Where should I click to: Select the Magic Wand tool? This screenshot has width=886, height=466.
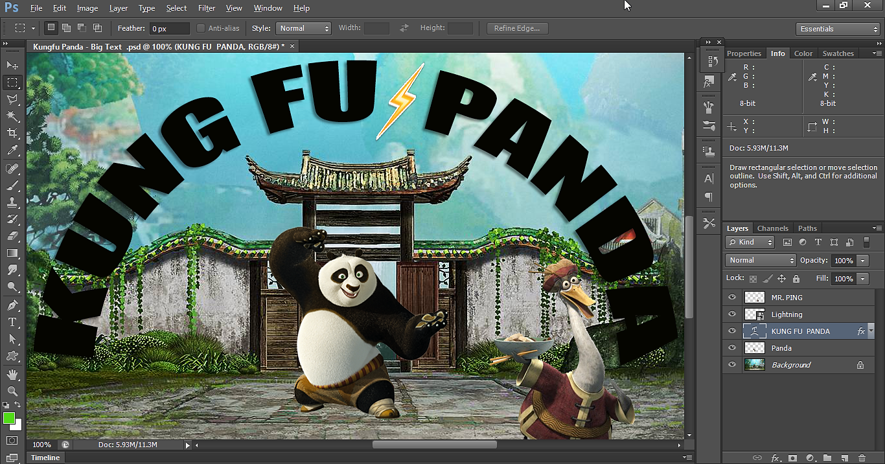click(12, 116)
